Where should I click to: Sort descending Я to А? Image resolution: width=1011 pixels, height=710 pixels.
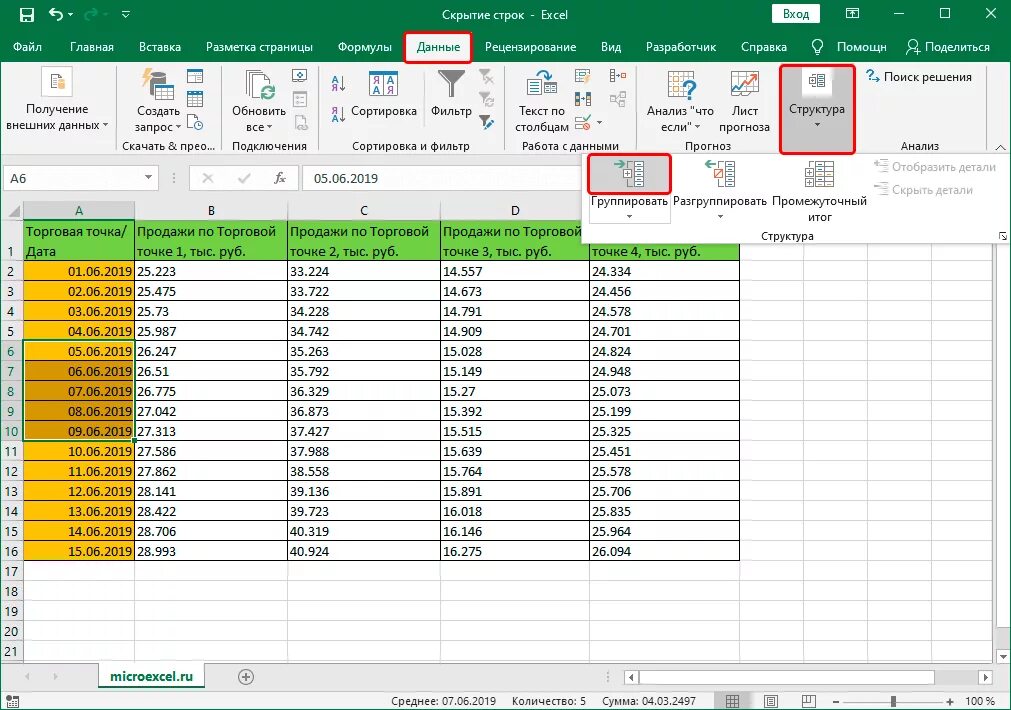pos(339,114)
